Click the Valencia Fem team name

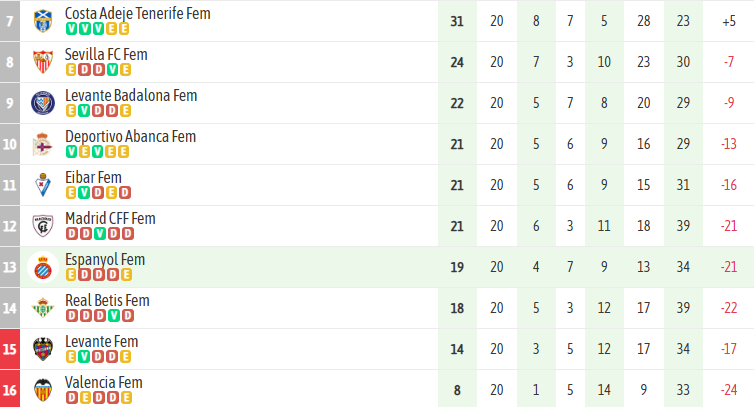pos(104,383)
